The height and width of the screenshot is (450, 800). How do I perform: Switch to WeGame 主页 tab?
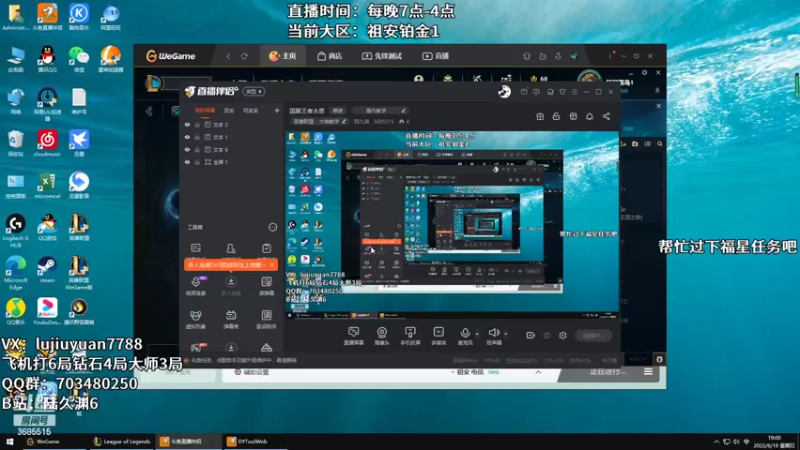(x=283, y=56)
